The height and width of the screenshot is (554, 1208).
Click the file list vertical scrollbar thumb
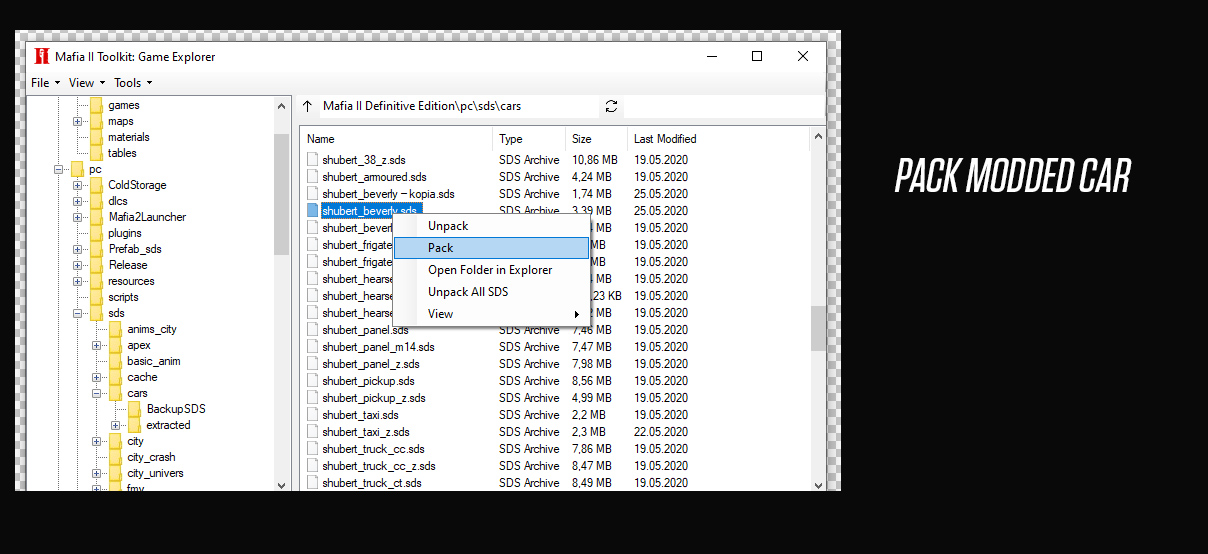818,328
